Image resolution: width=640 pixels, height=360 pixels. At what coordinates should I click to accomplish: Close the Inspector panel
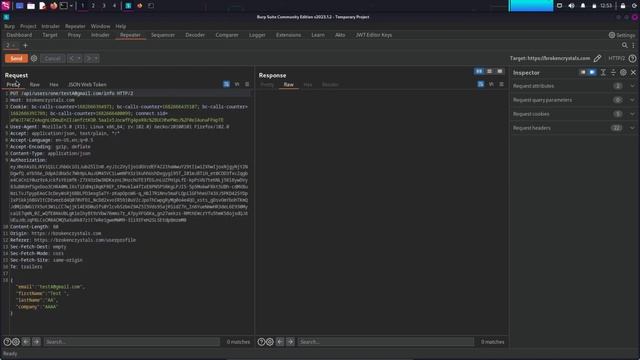(x=633, y=72)
